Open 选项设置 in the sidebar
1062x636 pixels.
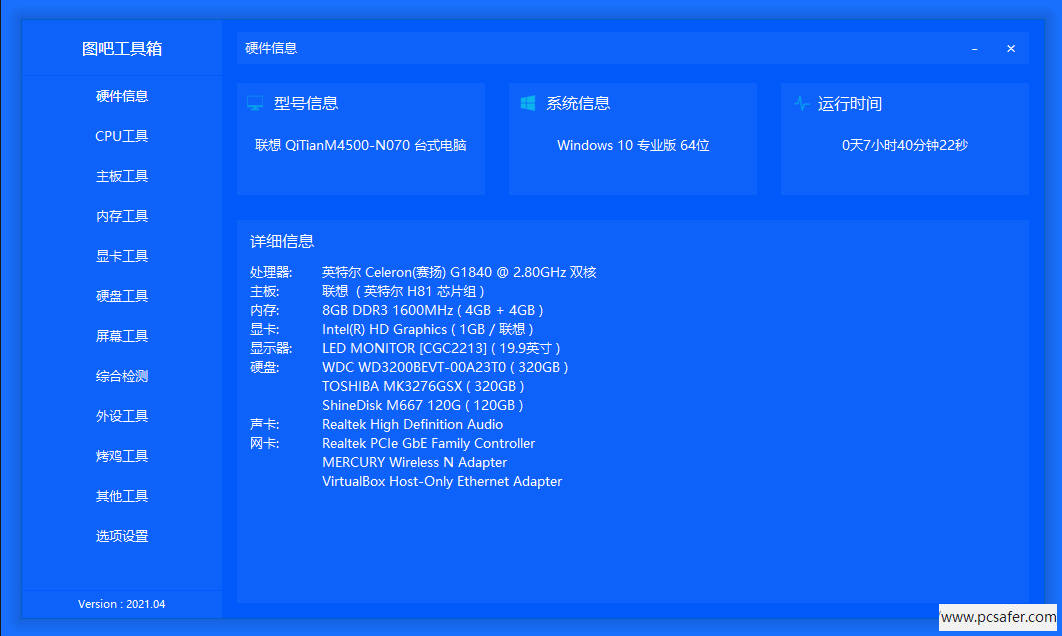[122, 536]
